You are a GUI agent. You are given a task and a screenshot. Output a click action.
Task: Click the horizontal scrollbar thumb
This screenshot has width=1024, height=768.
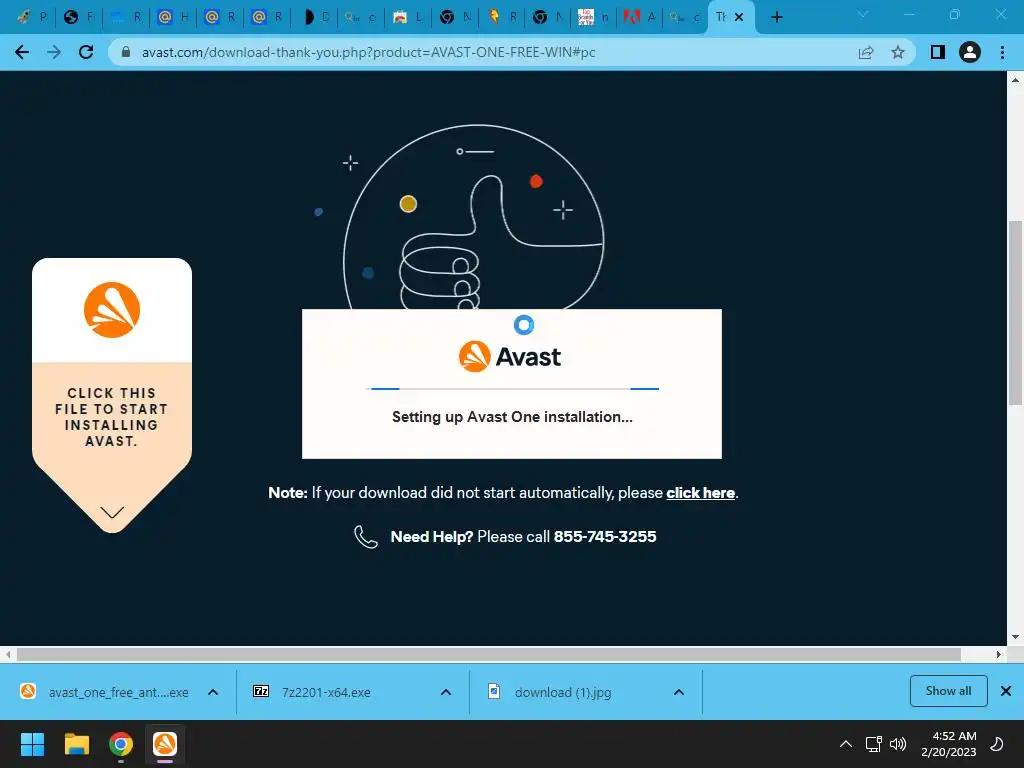pyautogui.click(x=488, y=654)
